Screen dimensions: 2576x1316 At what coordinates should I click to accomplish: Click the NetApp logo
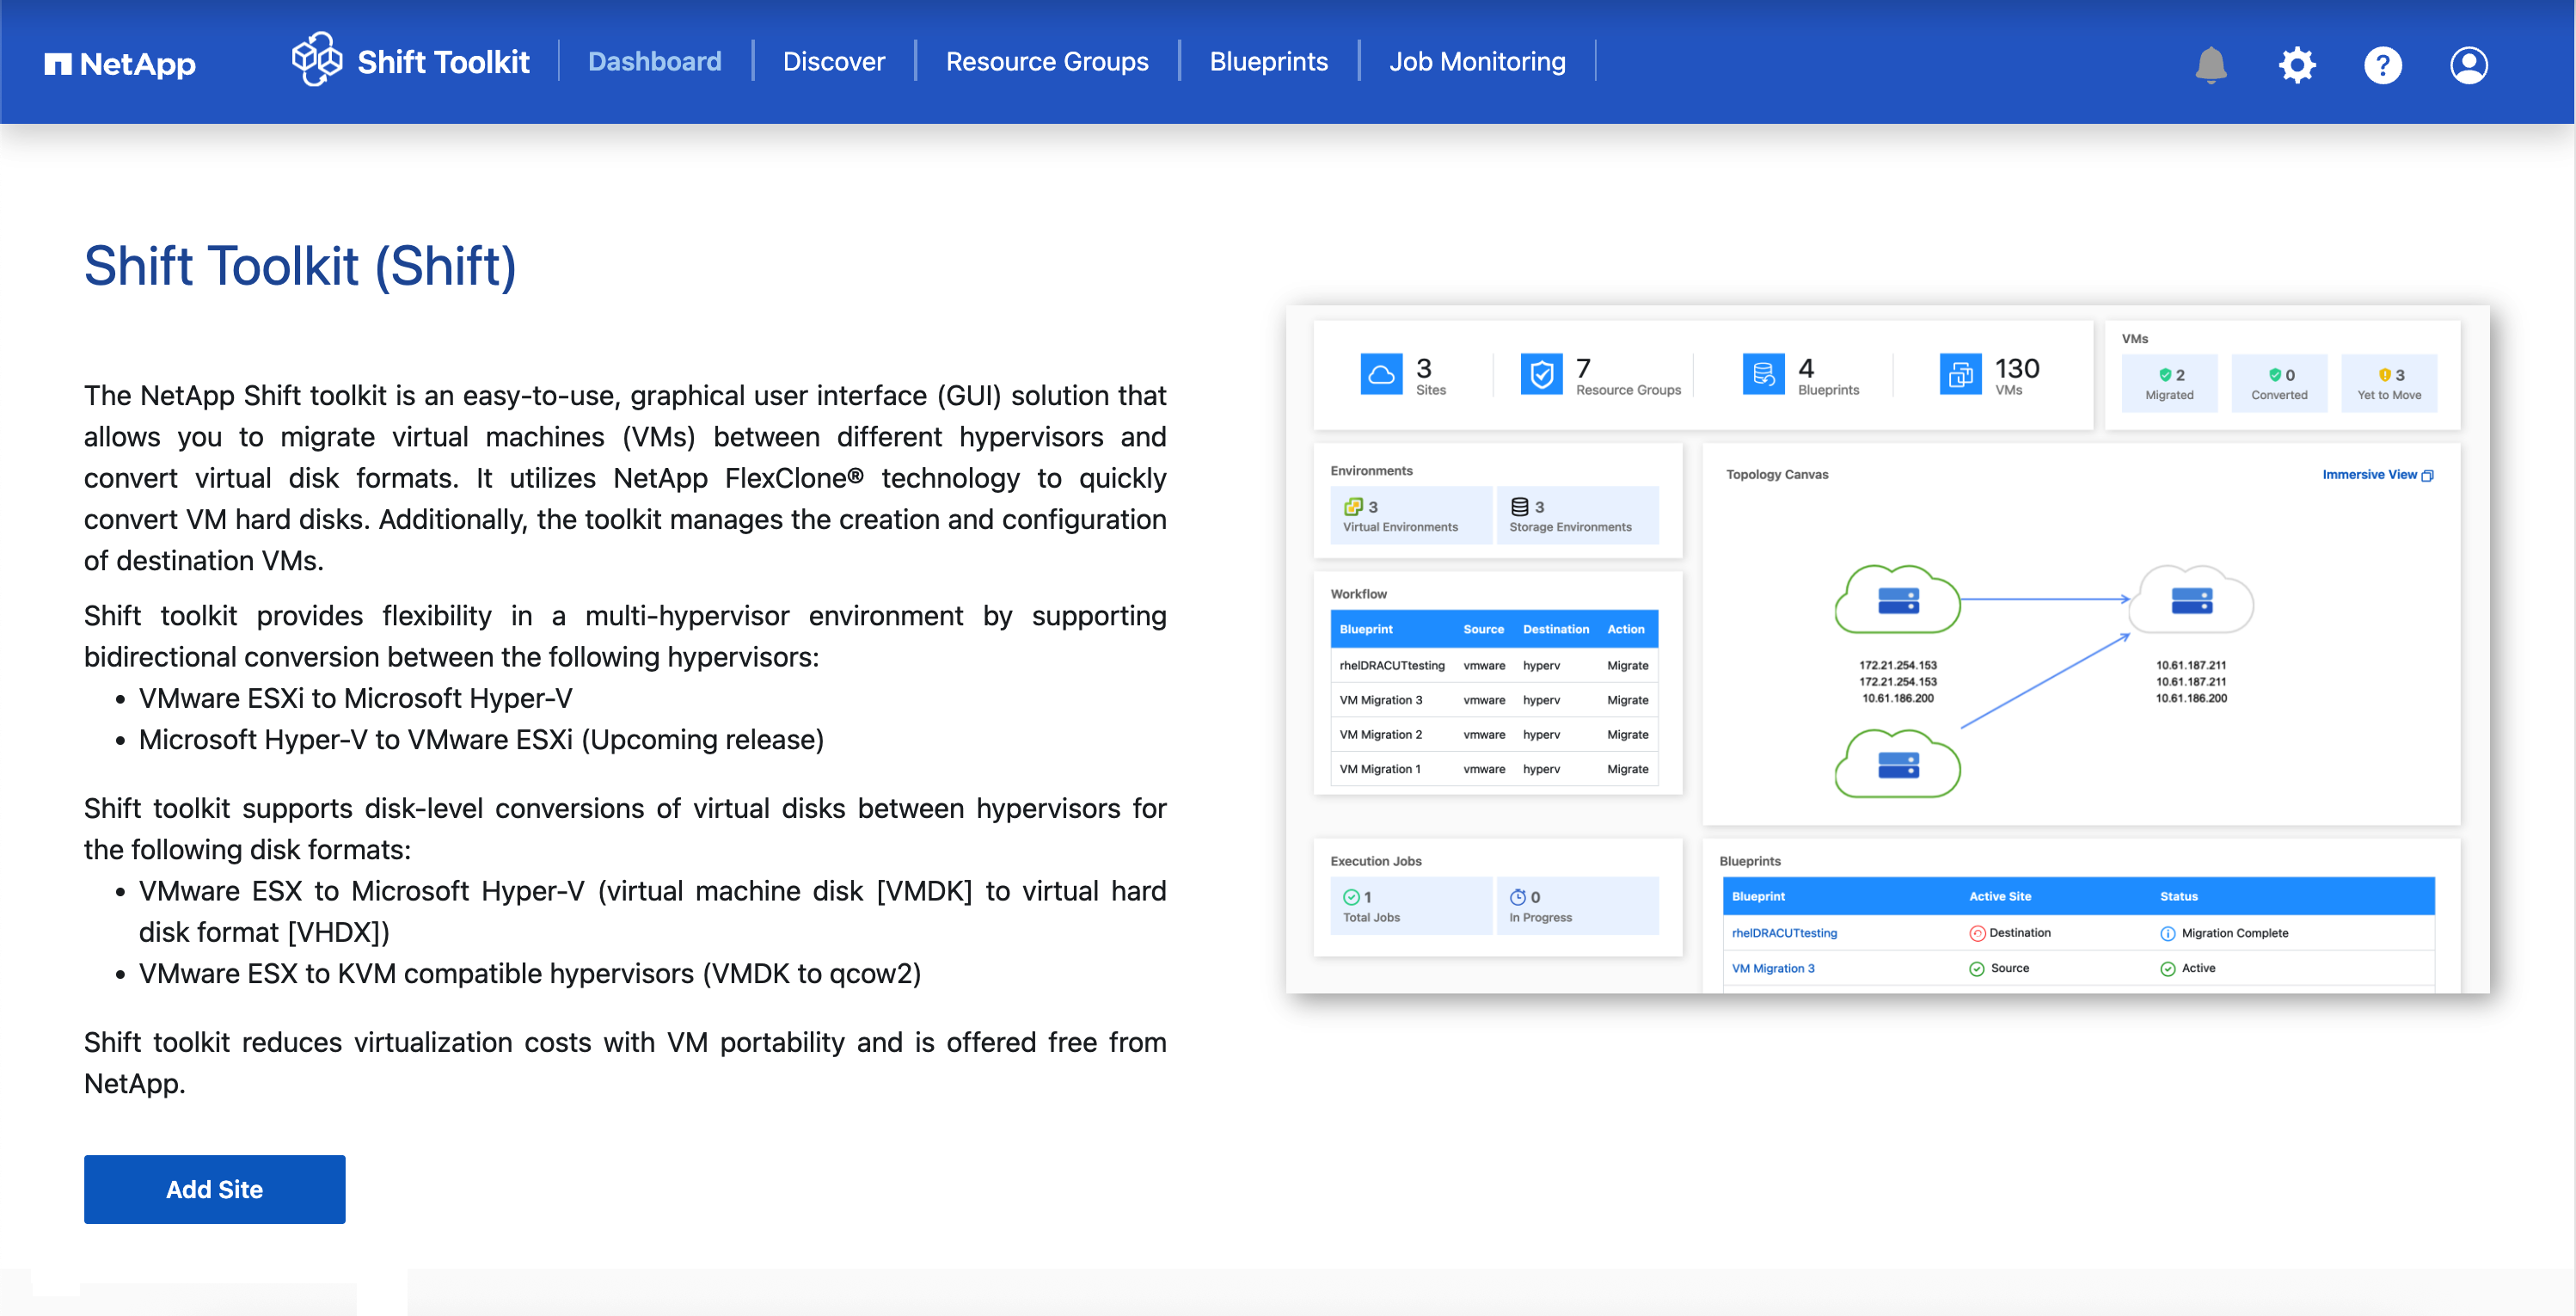tap(120, 64)
